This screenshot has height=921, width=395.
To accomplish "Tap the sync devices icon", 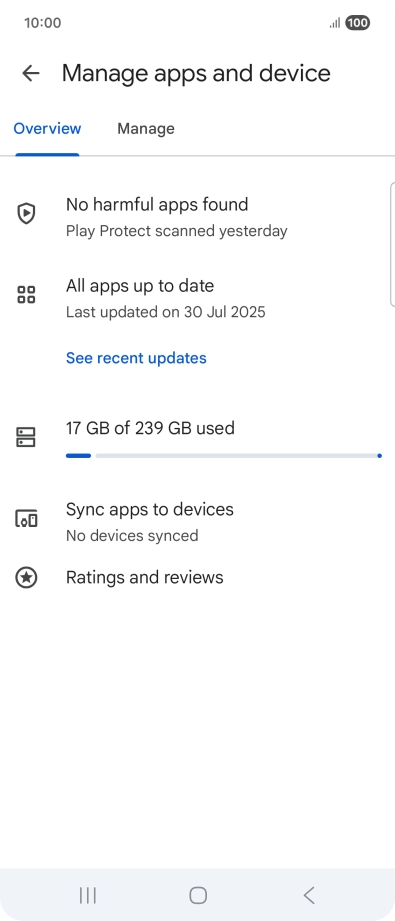I will [x=26, y=519].
